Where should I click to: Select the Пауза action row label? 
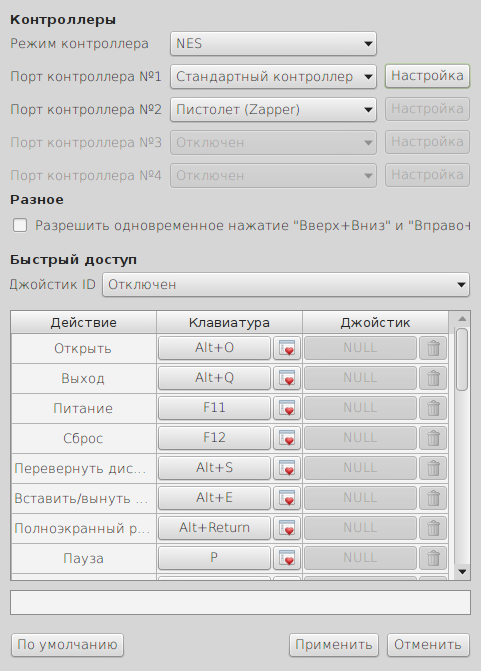tap(83, 558)
